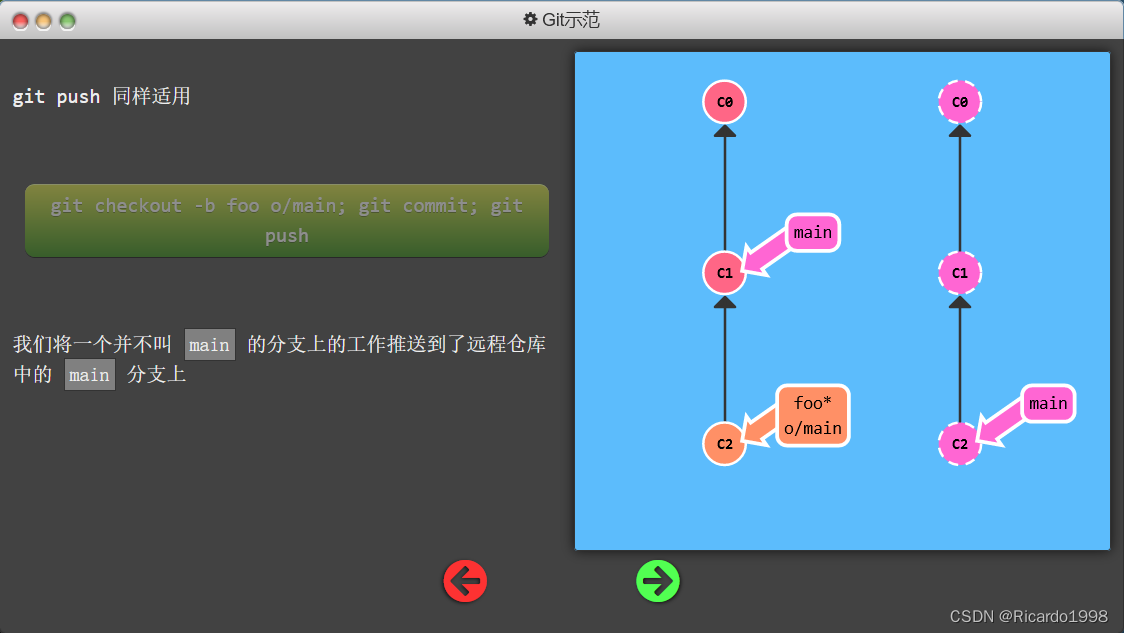Select remote dashed commit node C1
Screen dimensions: 1124x633
tap(960, 272)
